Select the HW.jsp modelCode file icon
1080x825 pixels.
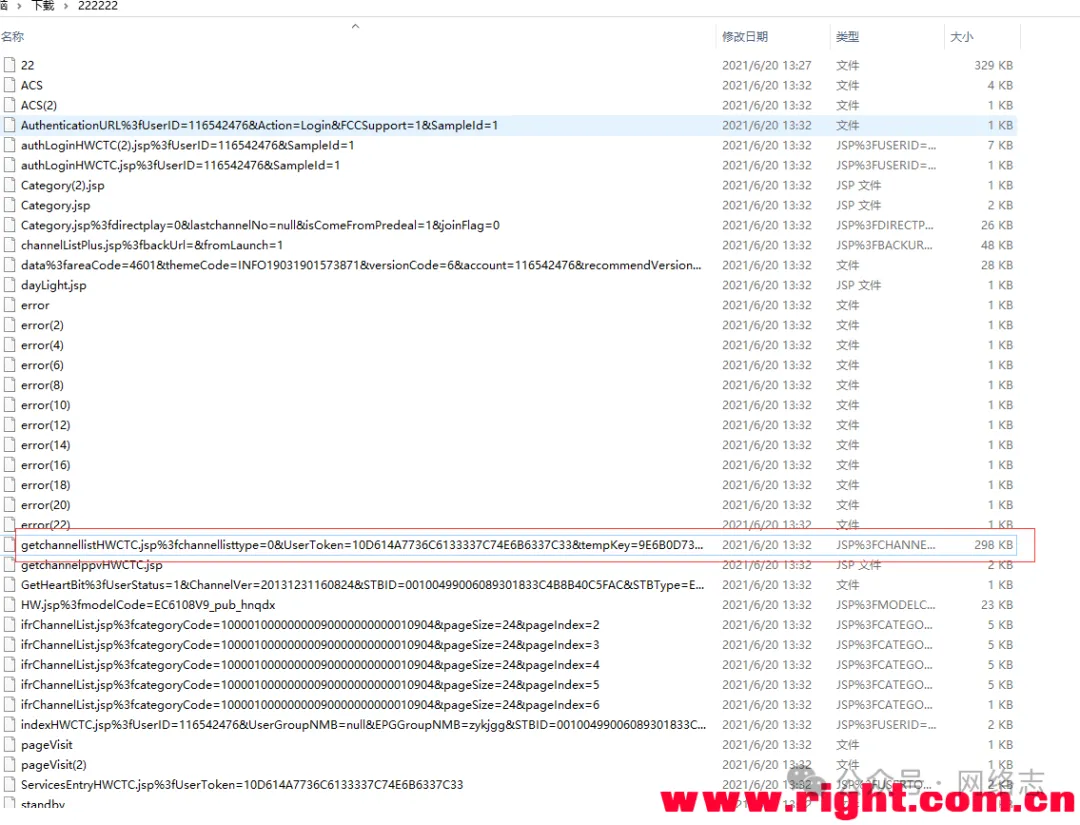pos(10,605)
